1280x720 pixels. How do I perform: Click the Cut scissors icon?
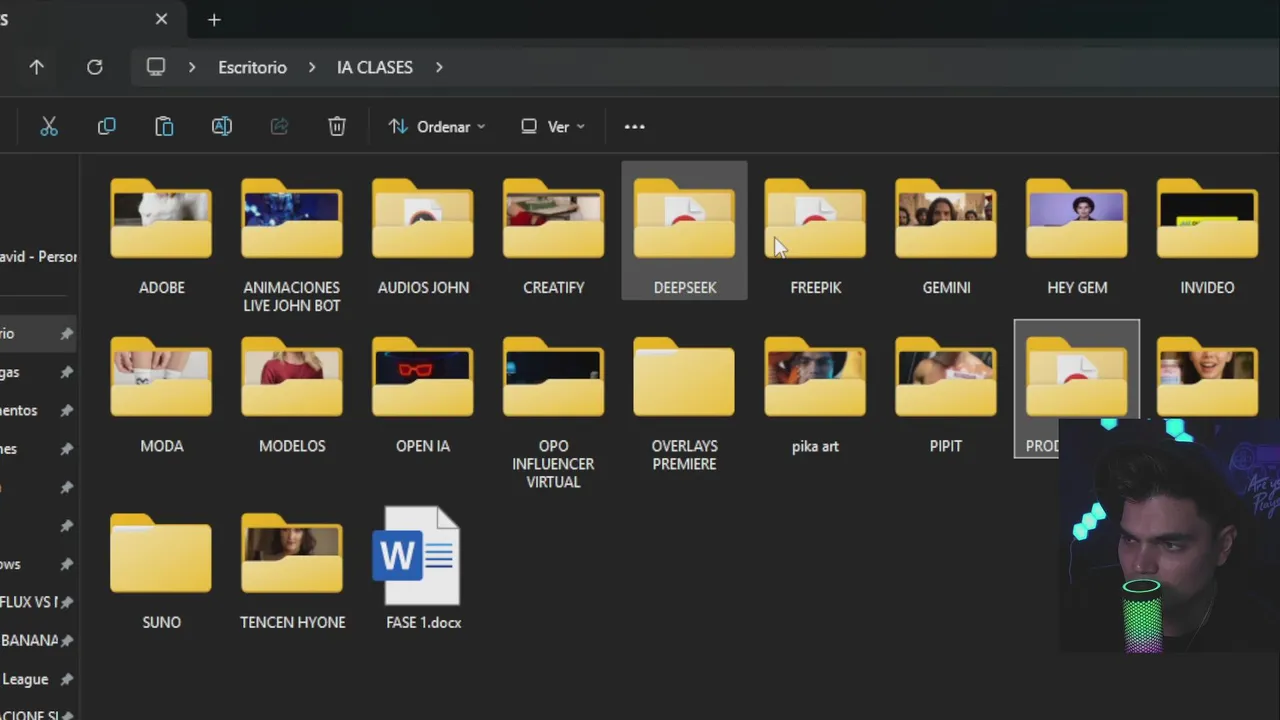pyautogui.click(x=49, y=127)
